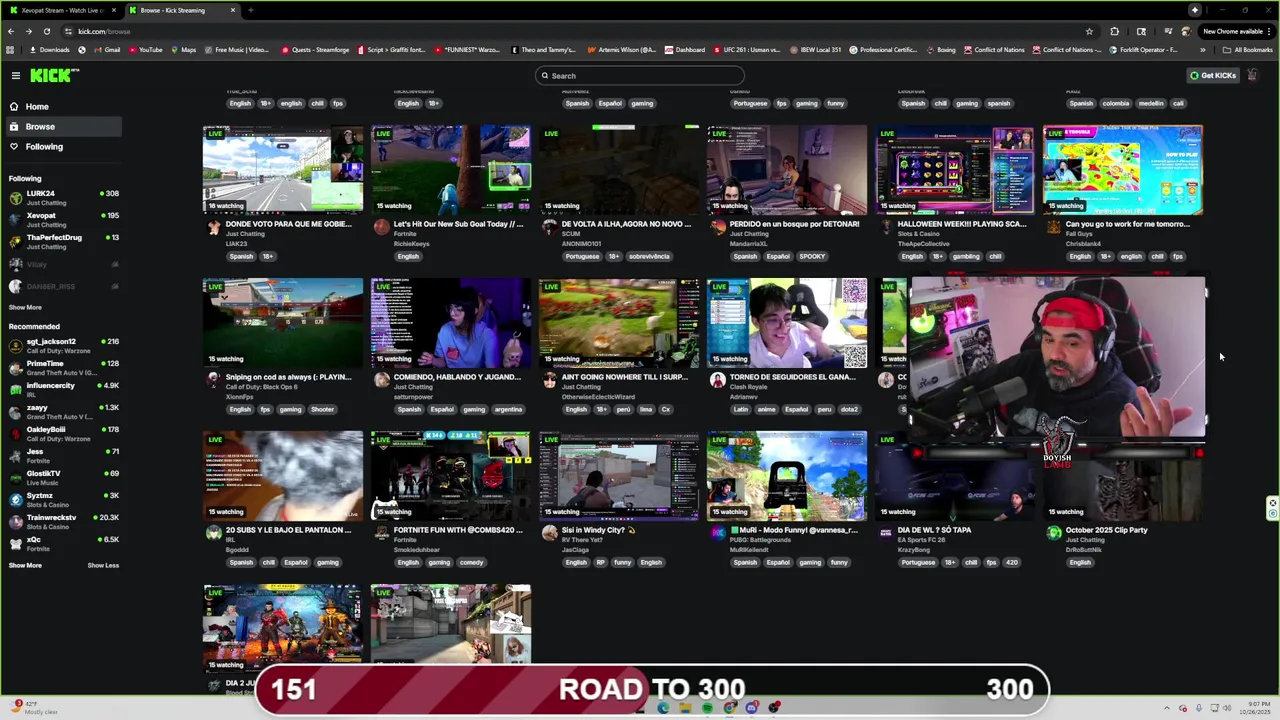
Task: Open Sisi in Windy City stream thumbnail
Action: coord(619,475)
